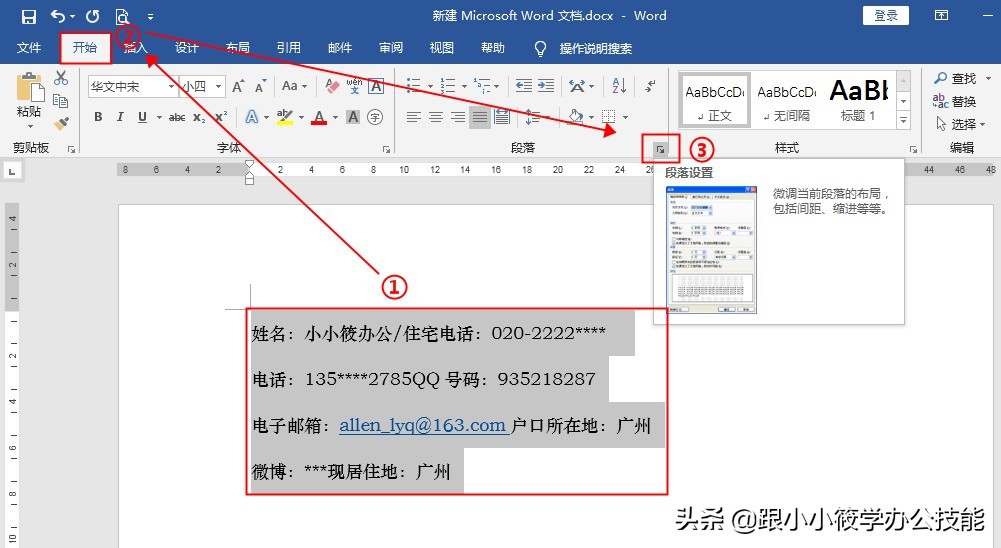Image resolution: width=1001 pixels, height=548 pixels.
Task: Open the 华文中宋 font name dropdown
Action: click(x=171, y=86)
